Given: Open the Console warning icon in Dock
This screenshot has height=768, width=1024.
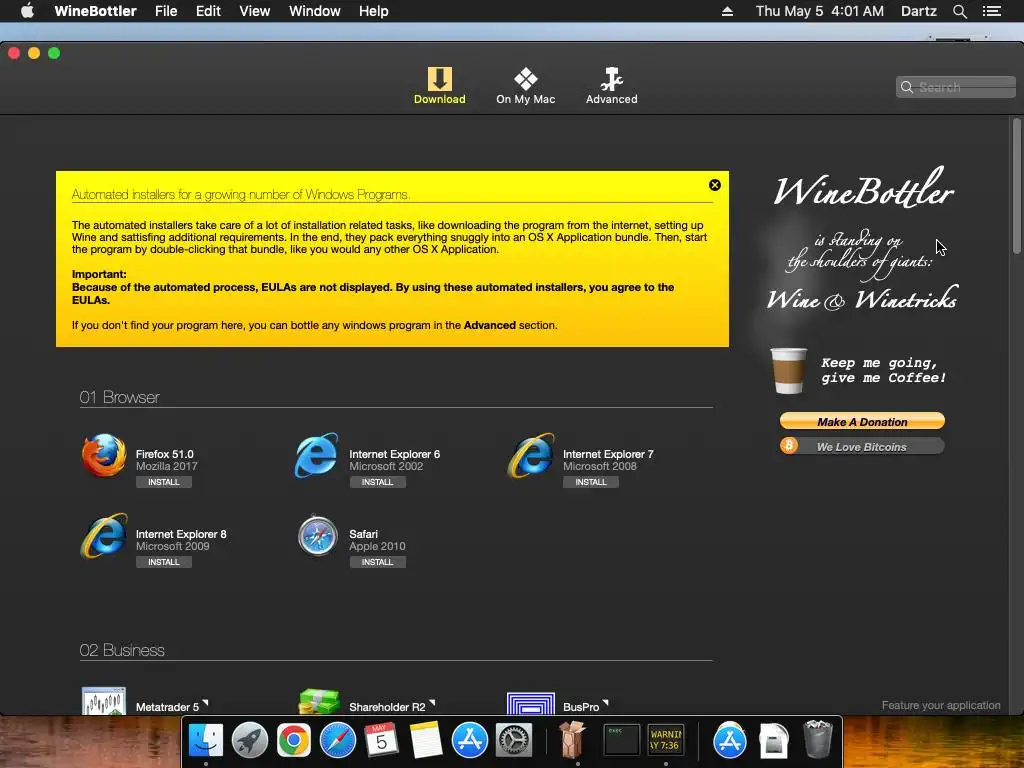Looking at the screenshot, I should pos(665,740).
